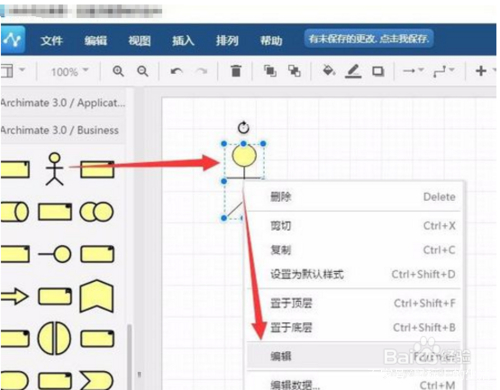The height and width of the screenshot is (390, 500).
Task: Select the D-shaped half-round shape
Action: [15, 381]
